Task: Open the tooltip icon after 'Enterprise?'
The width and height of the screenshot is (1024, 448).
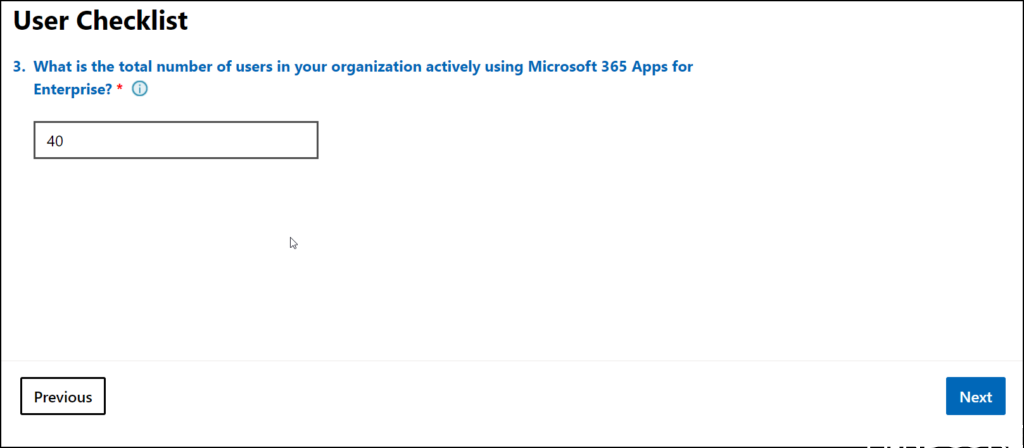Action: 140,89
